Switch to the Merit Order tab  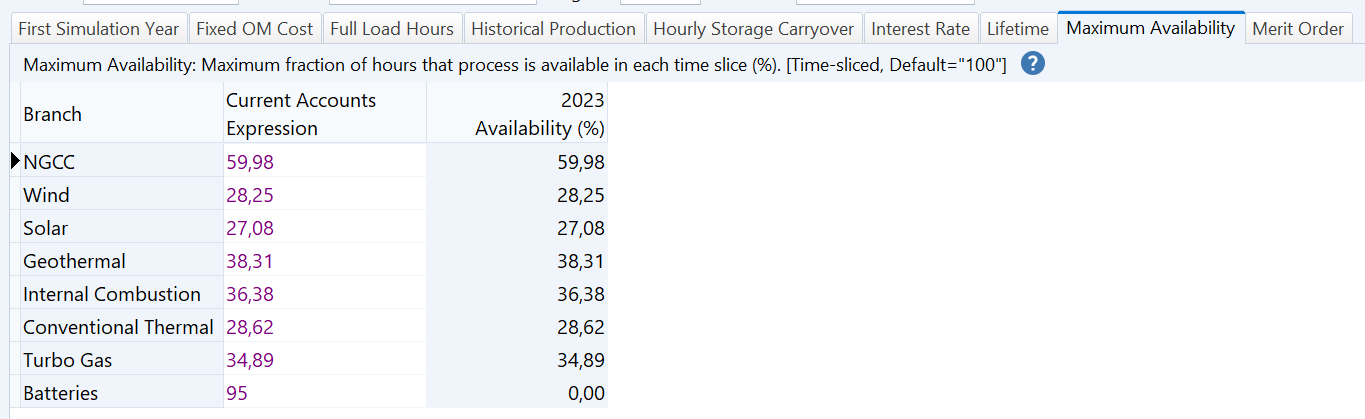1298,29
